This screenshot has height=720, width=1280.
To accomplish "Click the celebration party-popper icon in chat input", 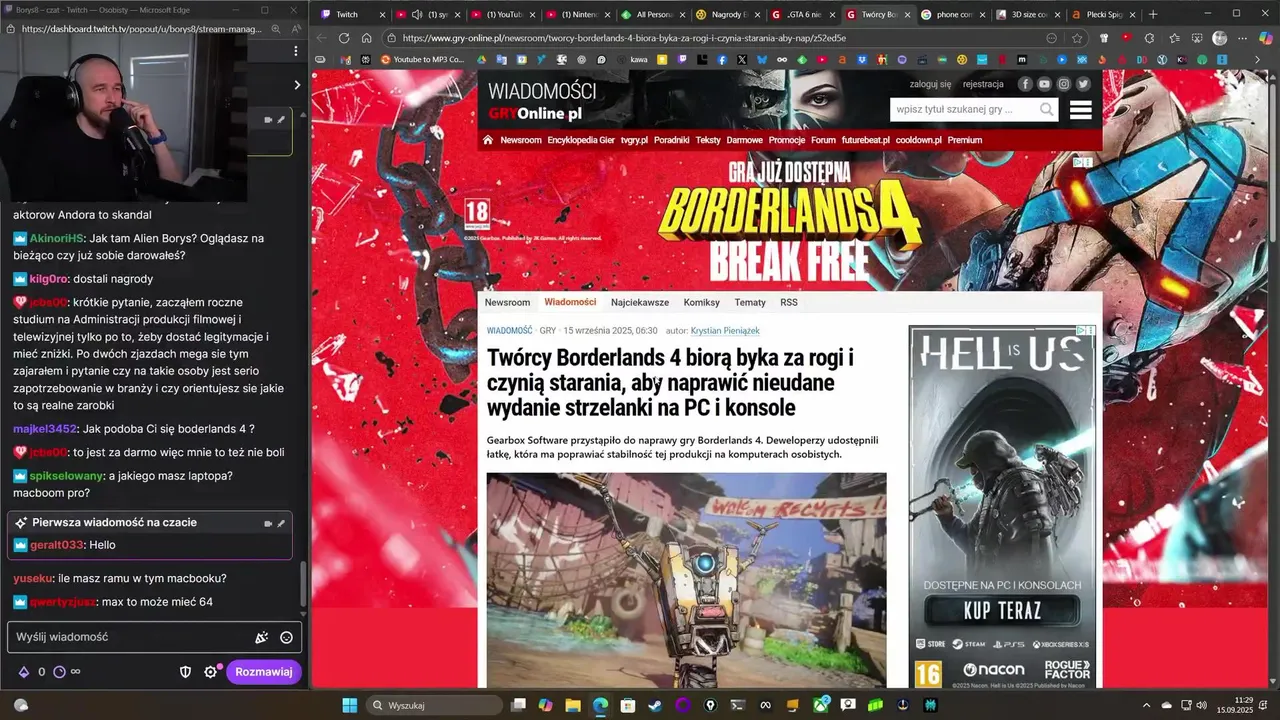I will point(262,637).
